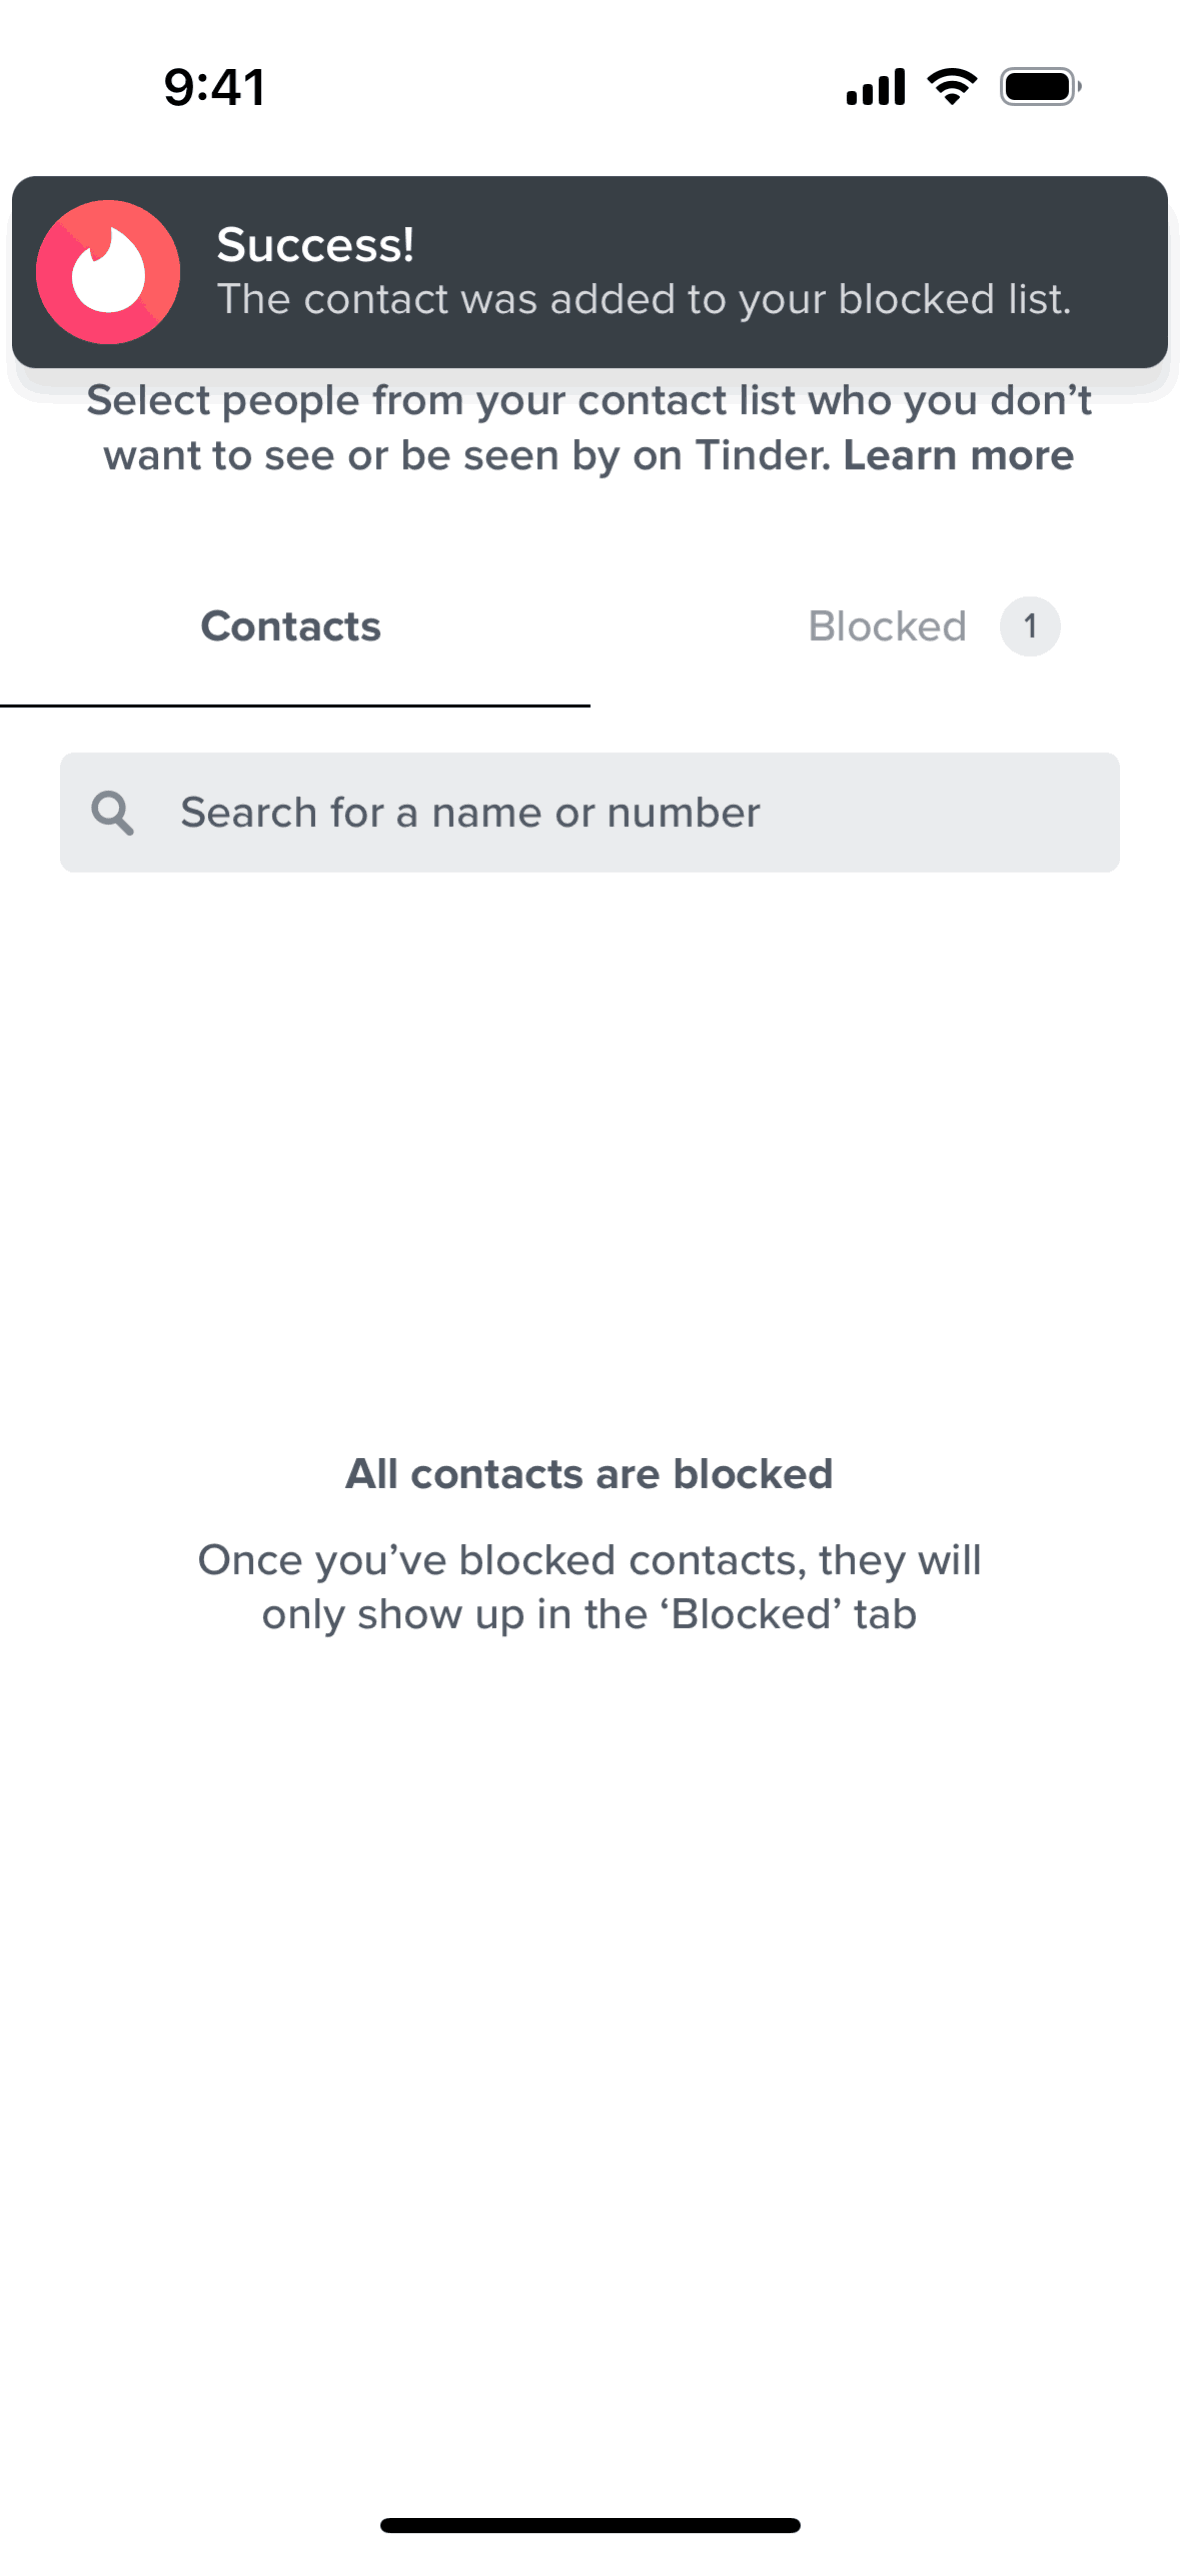Image resolution: width=1180 pixels, height=2556 pixels.
Task: Tap the 'All contacts are blocked' heading
Action: click(x=589, y=1474)
